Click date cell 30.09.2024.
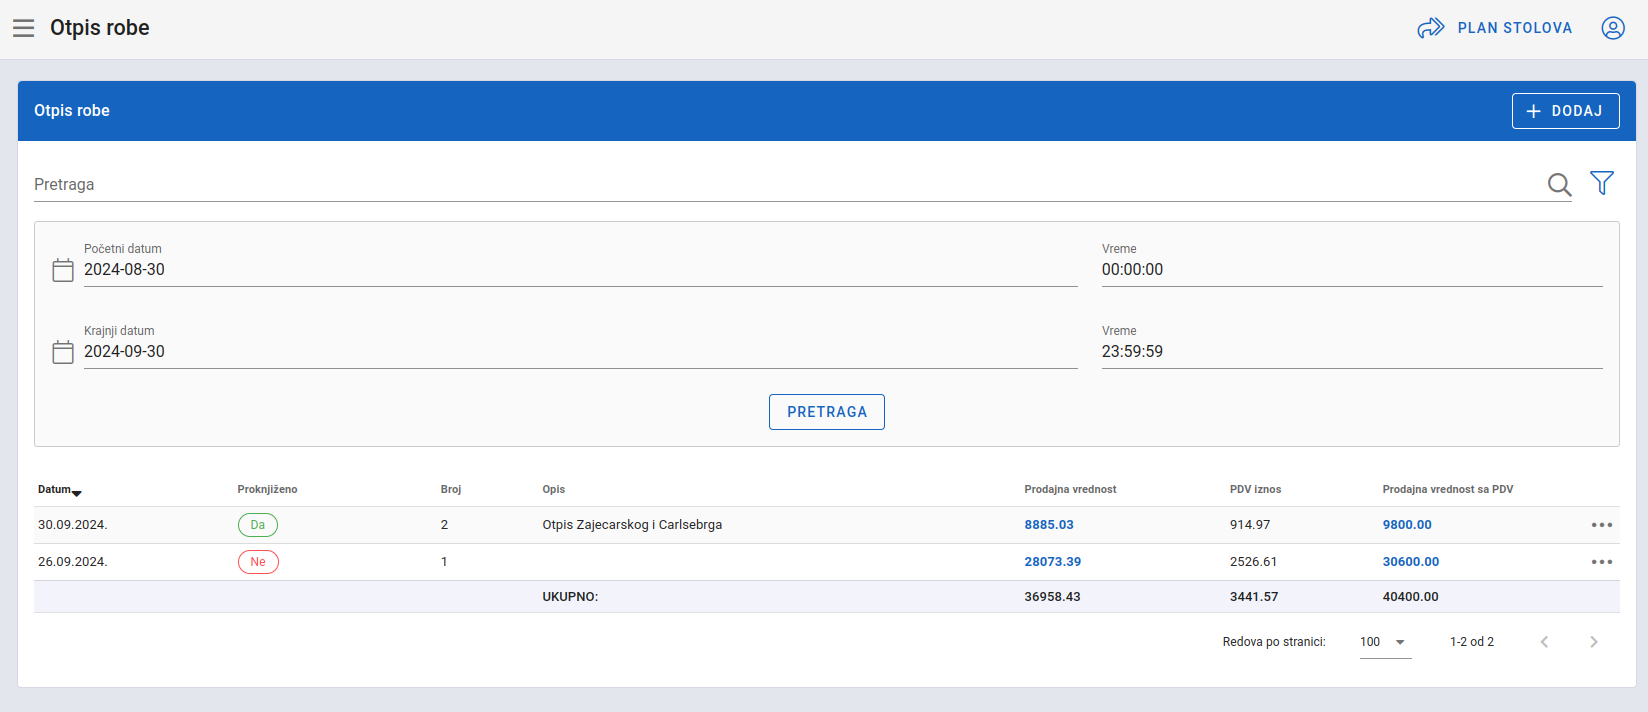The image size is (1648, 712). point(73,525)
